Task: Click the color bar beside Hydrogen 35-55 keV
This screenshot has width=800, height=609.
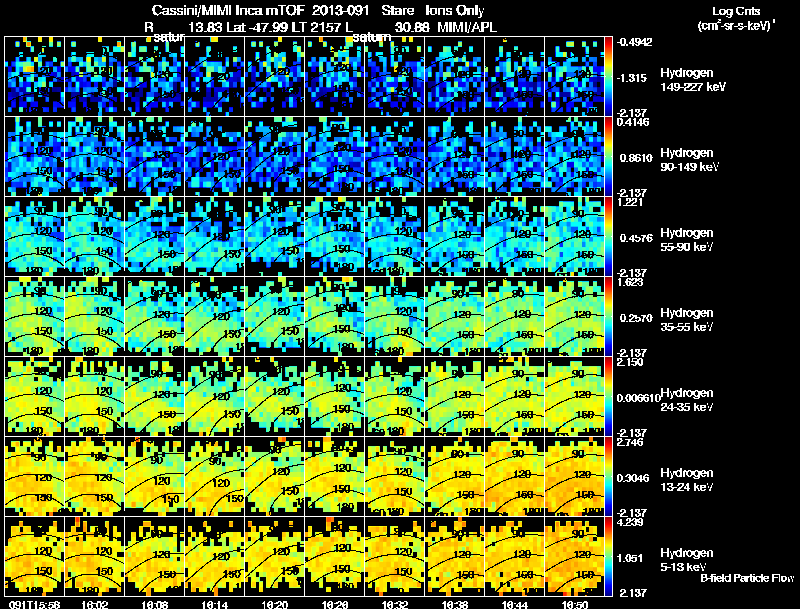Action: point(608,316)
